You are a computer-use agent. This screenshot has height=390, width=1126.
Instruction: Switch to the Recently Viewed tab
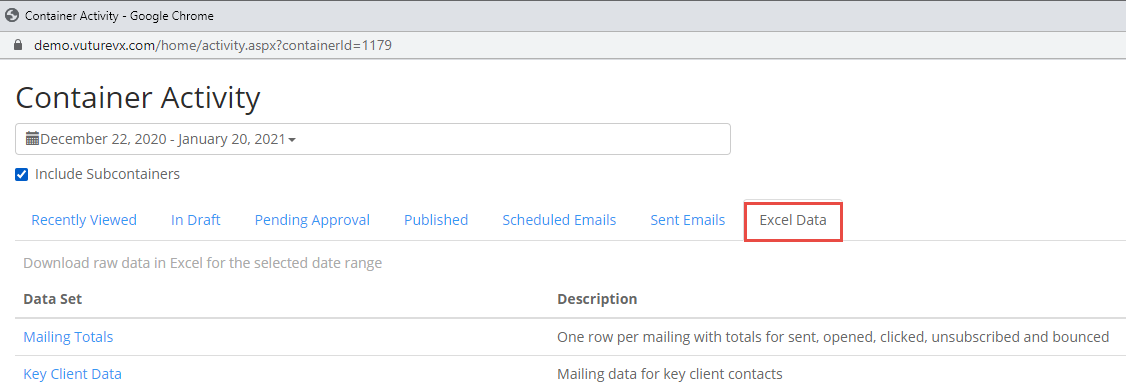click(x=84, y=220)
